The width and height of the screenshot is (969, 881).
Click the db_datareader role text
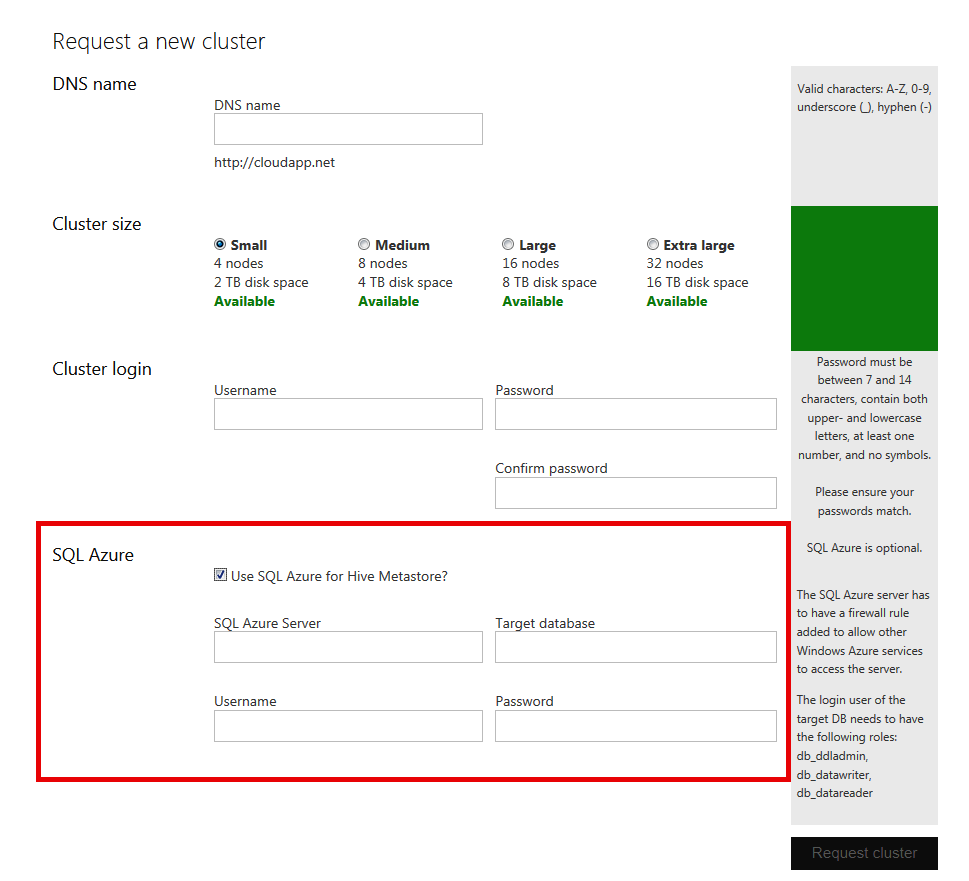pyautogui.click(x=834, y=793)
